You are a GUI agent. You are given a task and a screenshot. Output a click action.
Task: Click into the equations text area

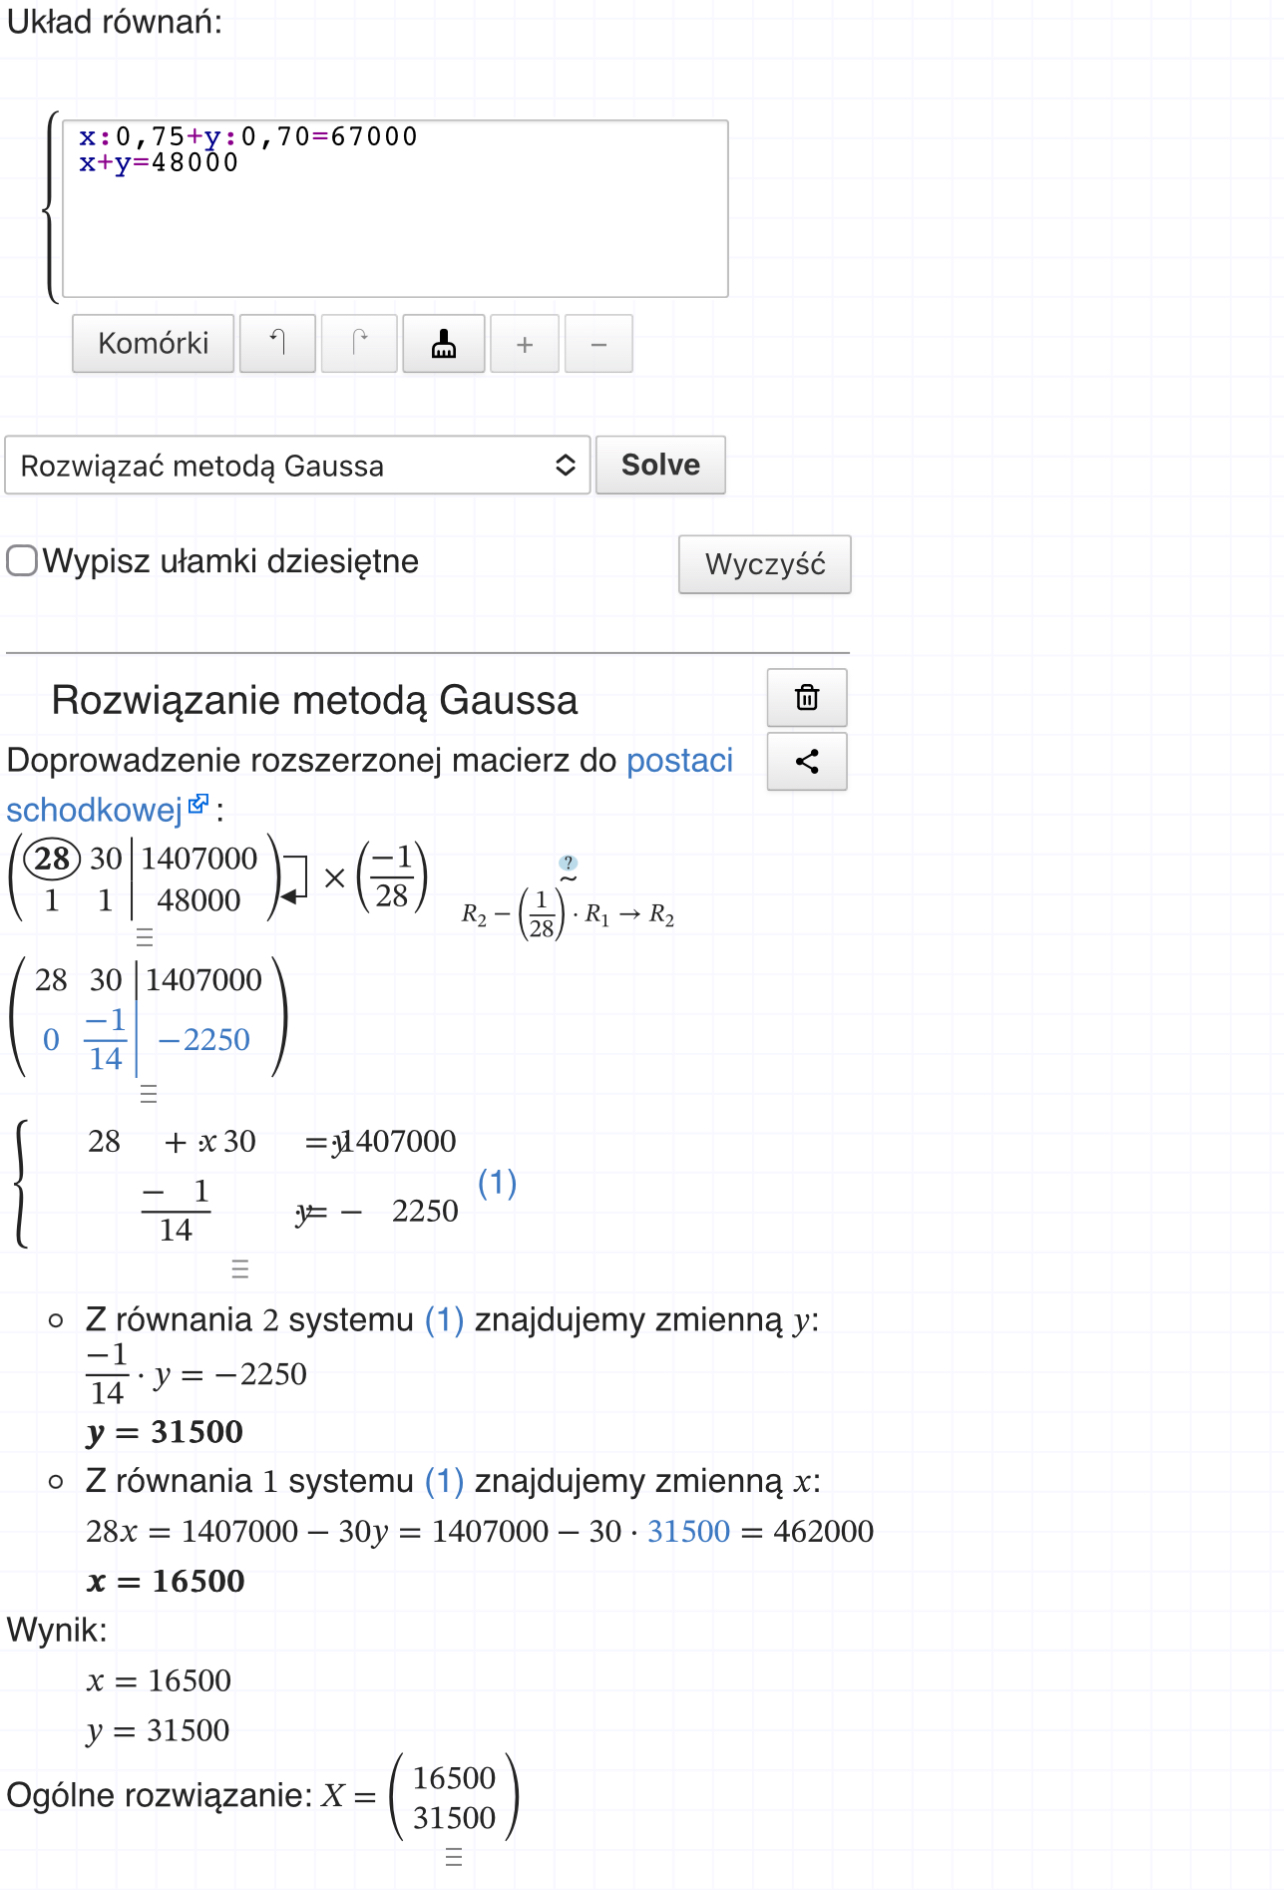[395, 230]
